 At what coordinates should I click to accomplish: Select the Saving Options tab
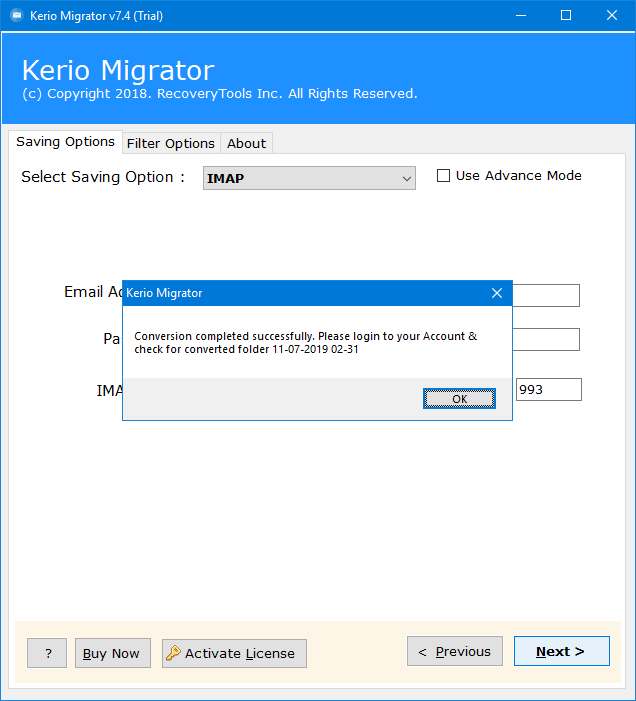(x=65, y=142)
